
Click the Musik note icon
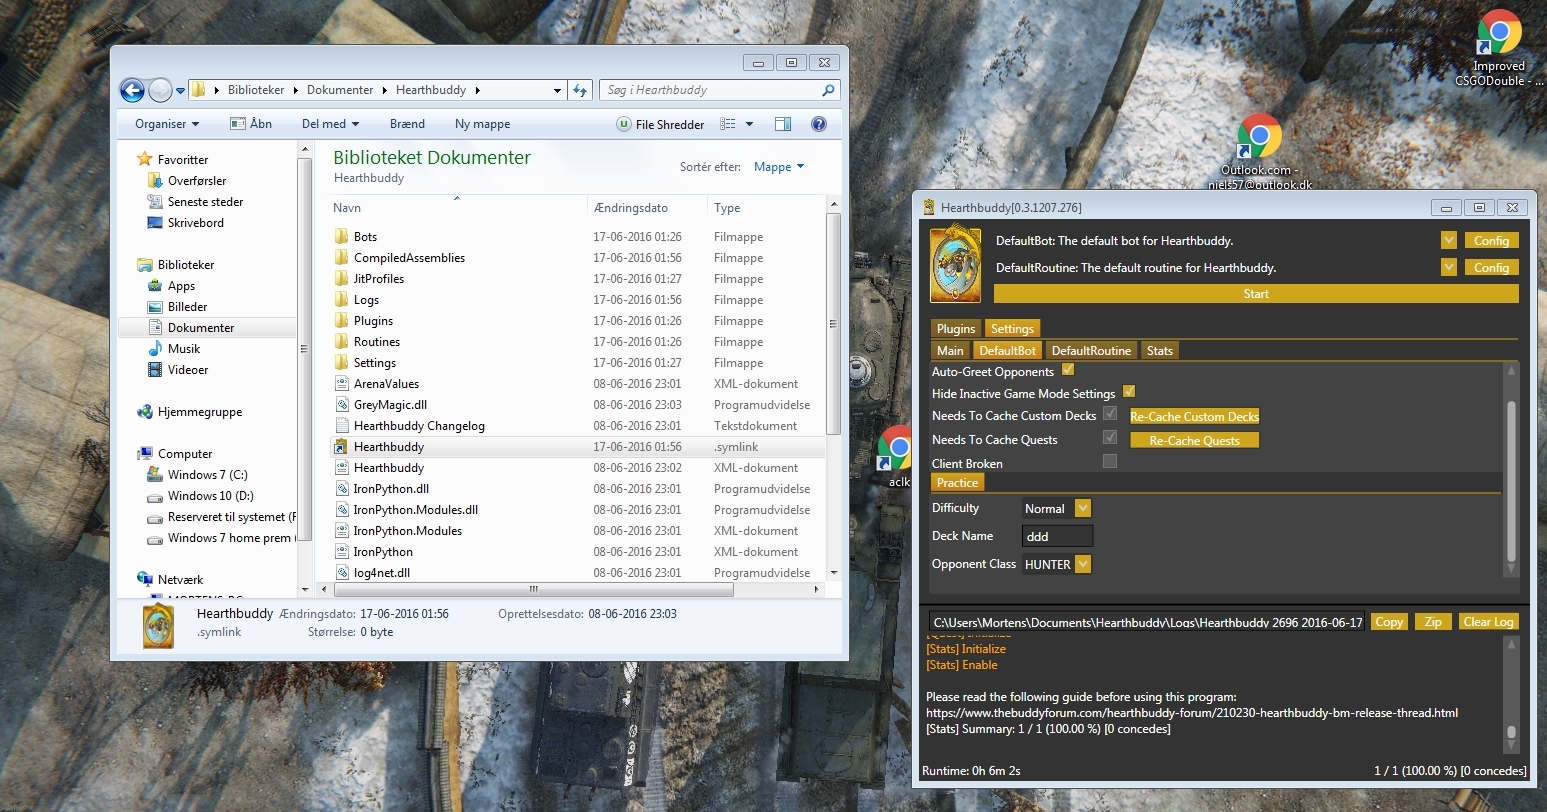155,349
